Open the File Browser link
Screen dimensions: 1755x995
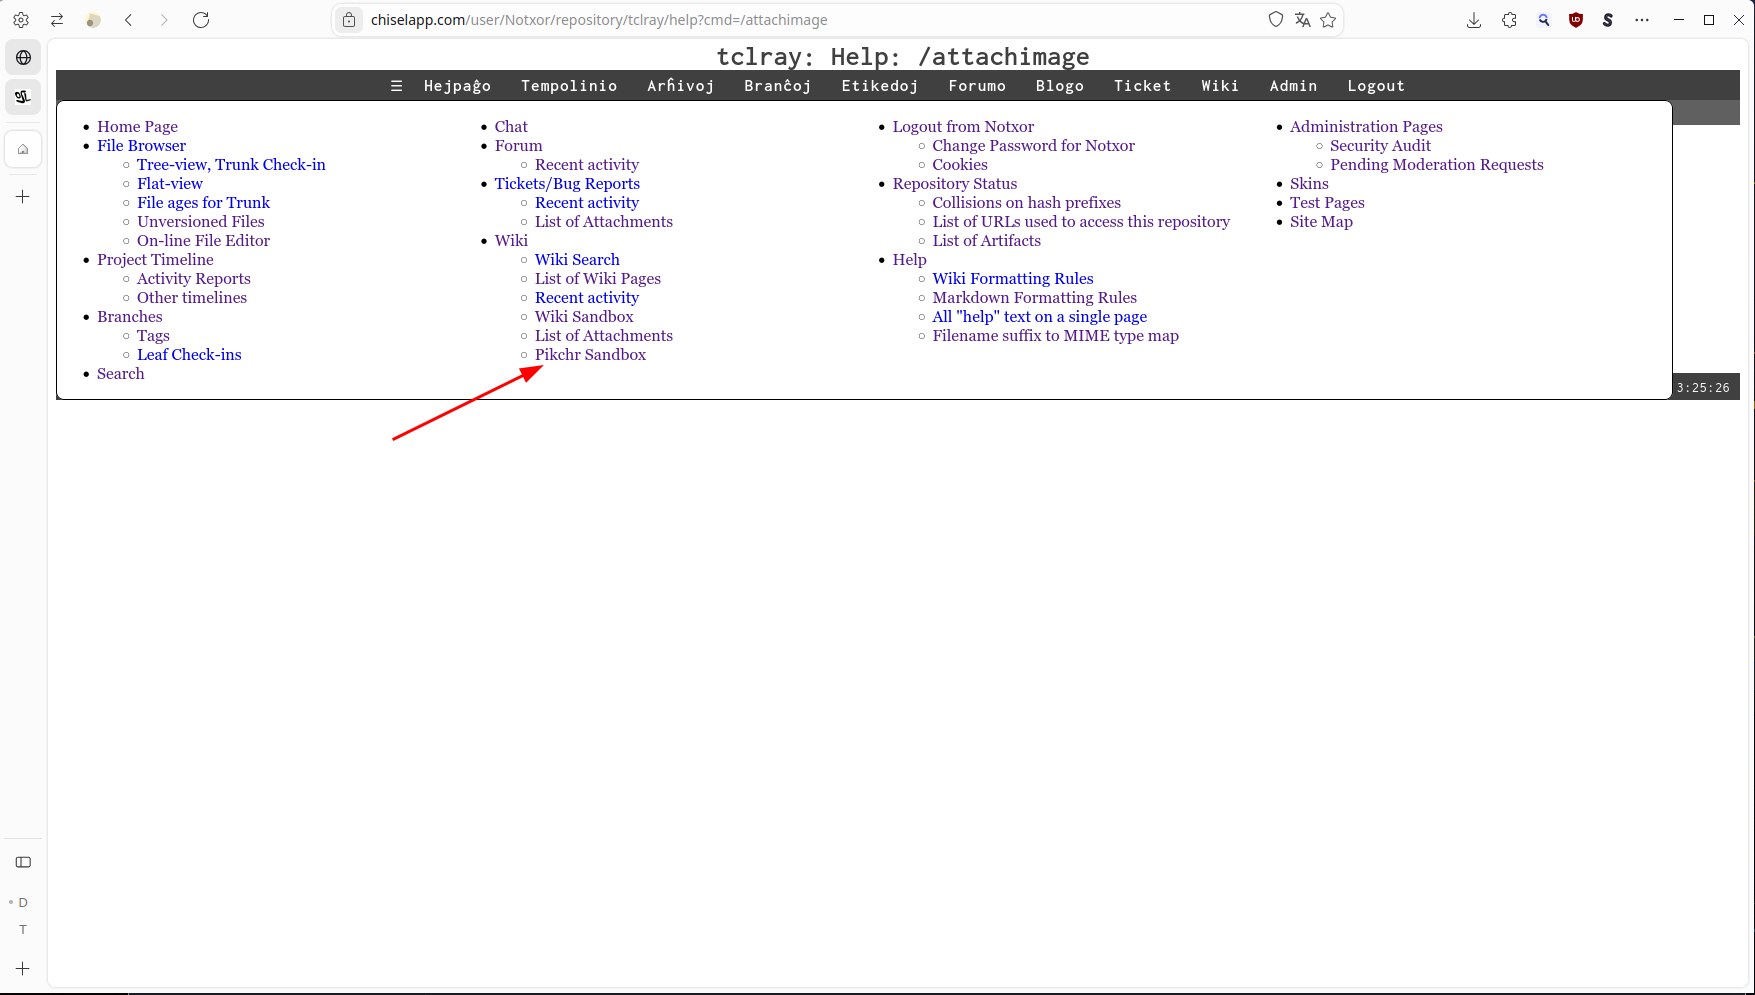pyautogui.click(x=141, y=146)
